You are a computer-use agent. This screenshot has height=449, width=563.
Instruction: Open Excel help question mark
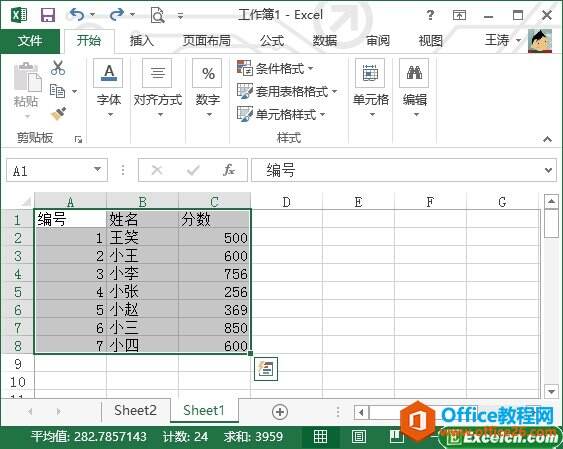[430, 15]
